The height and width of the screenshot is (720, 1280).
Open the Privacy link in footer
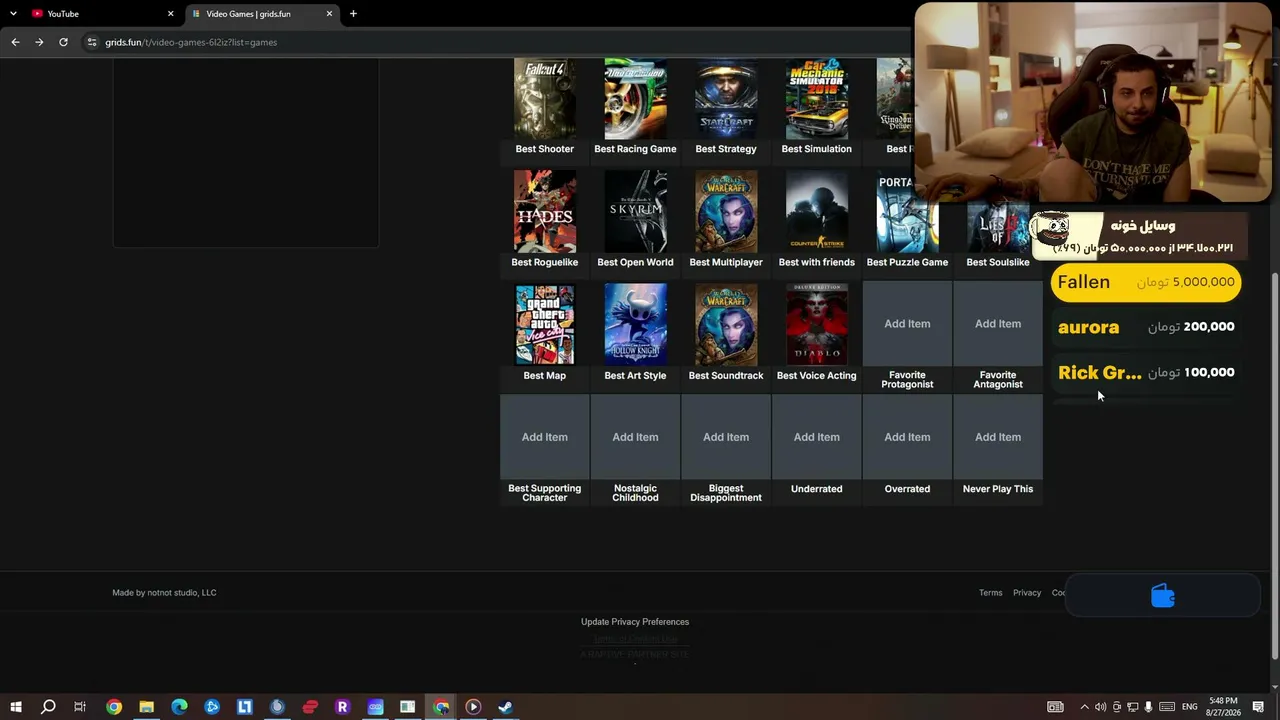pos(1027,593)
